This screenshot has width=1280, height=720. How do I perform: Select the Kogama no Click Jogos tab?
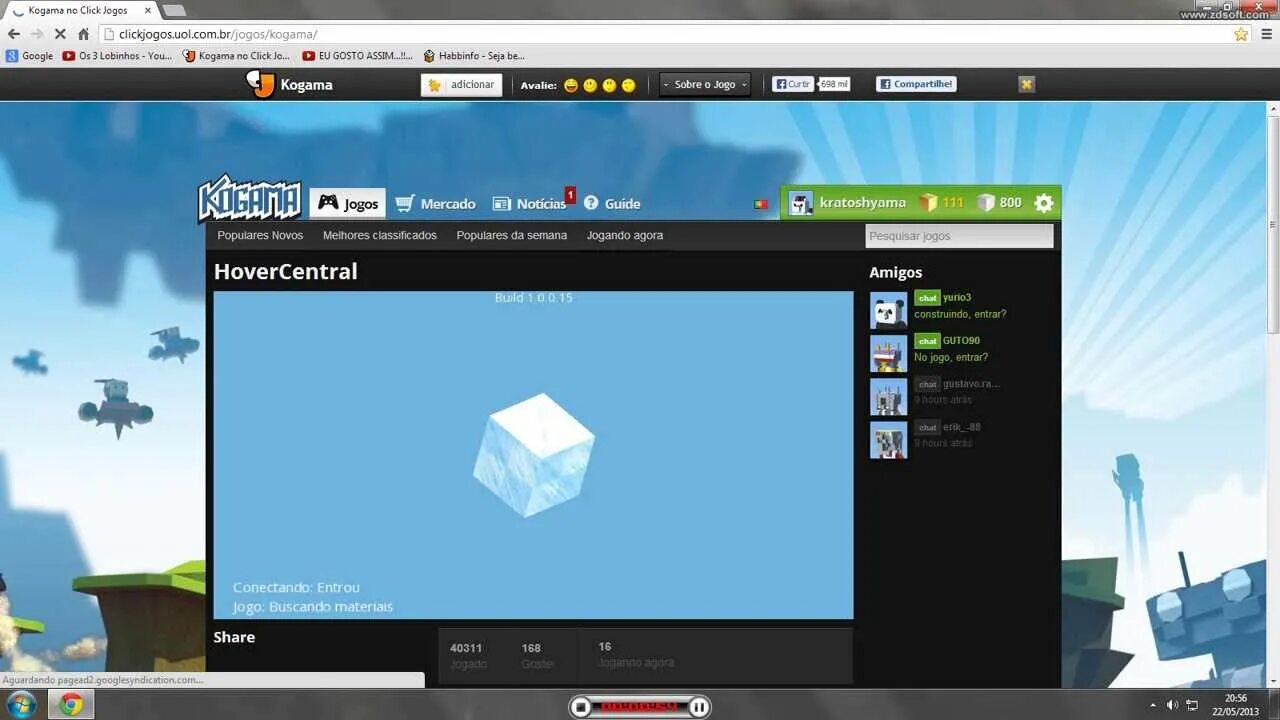click(80, 10)
